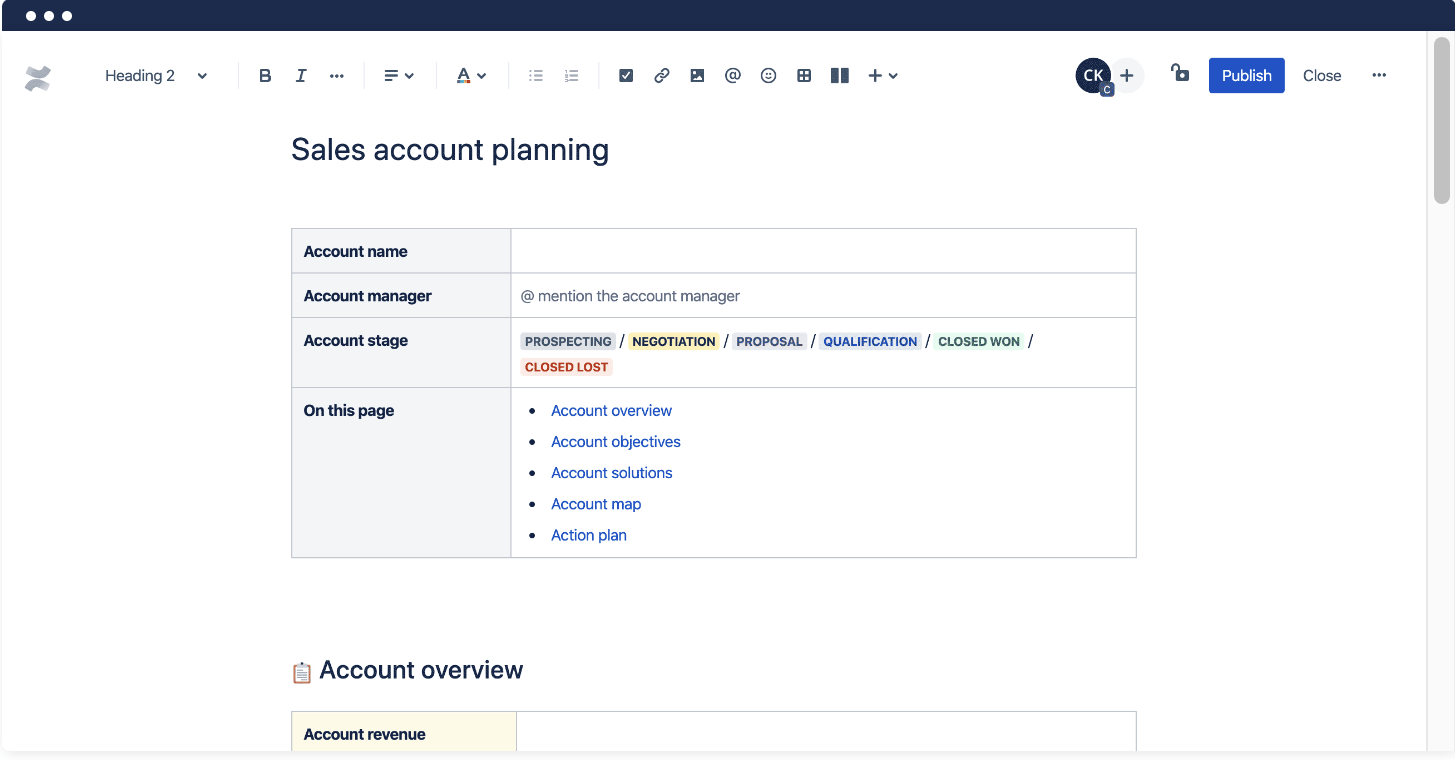Insert a table
Screen dimensions: 1455x760
[804, 75]
